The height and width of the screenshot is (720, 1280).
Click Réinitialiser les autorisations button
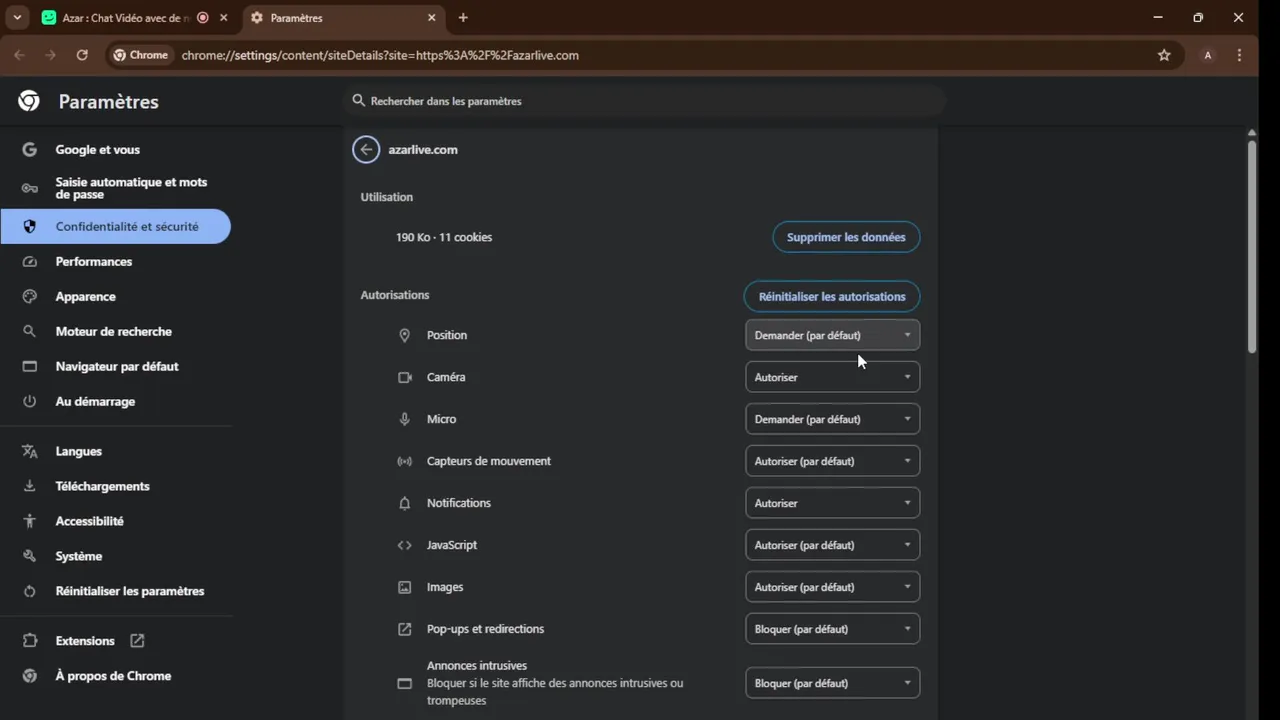point(832,296)
